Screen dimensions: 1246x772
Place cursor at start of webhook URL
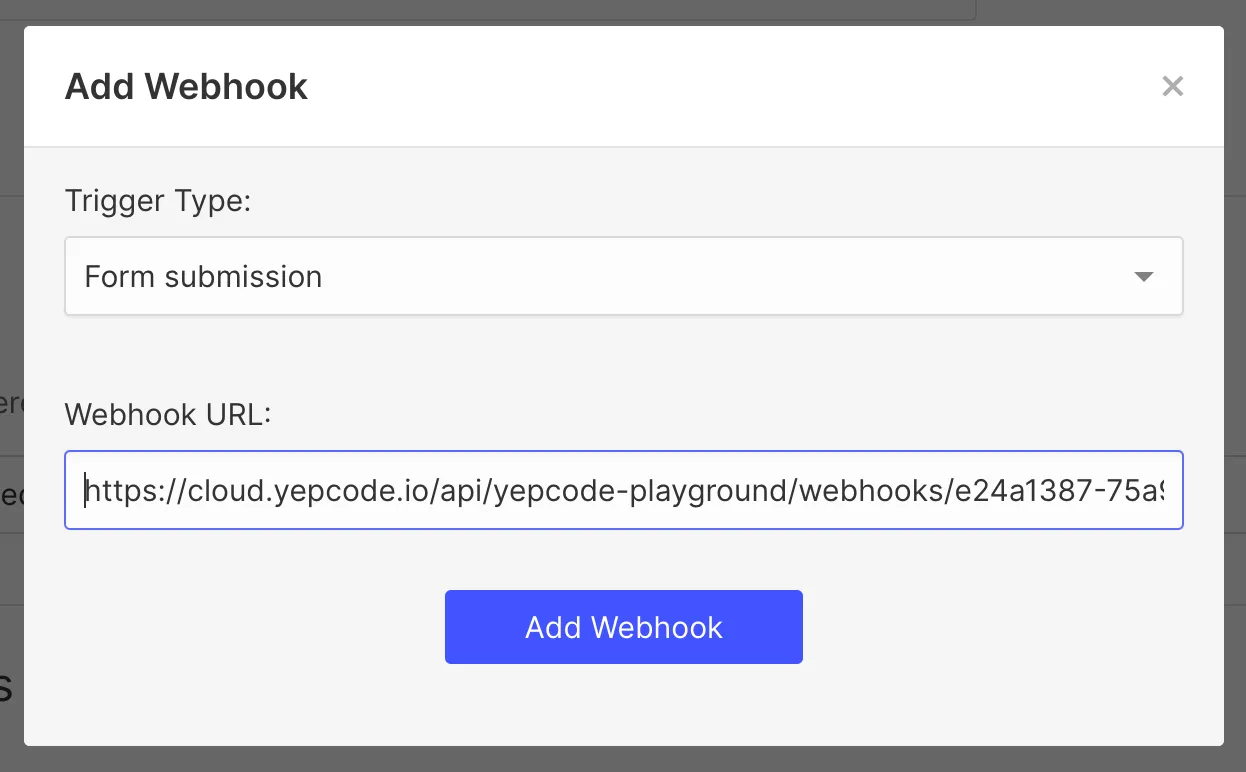[86, 490]
